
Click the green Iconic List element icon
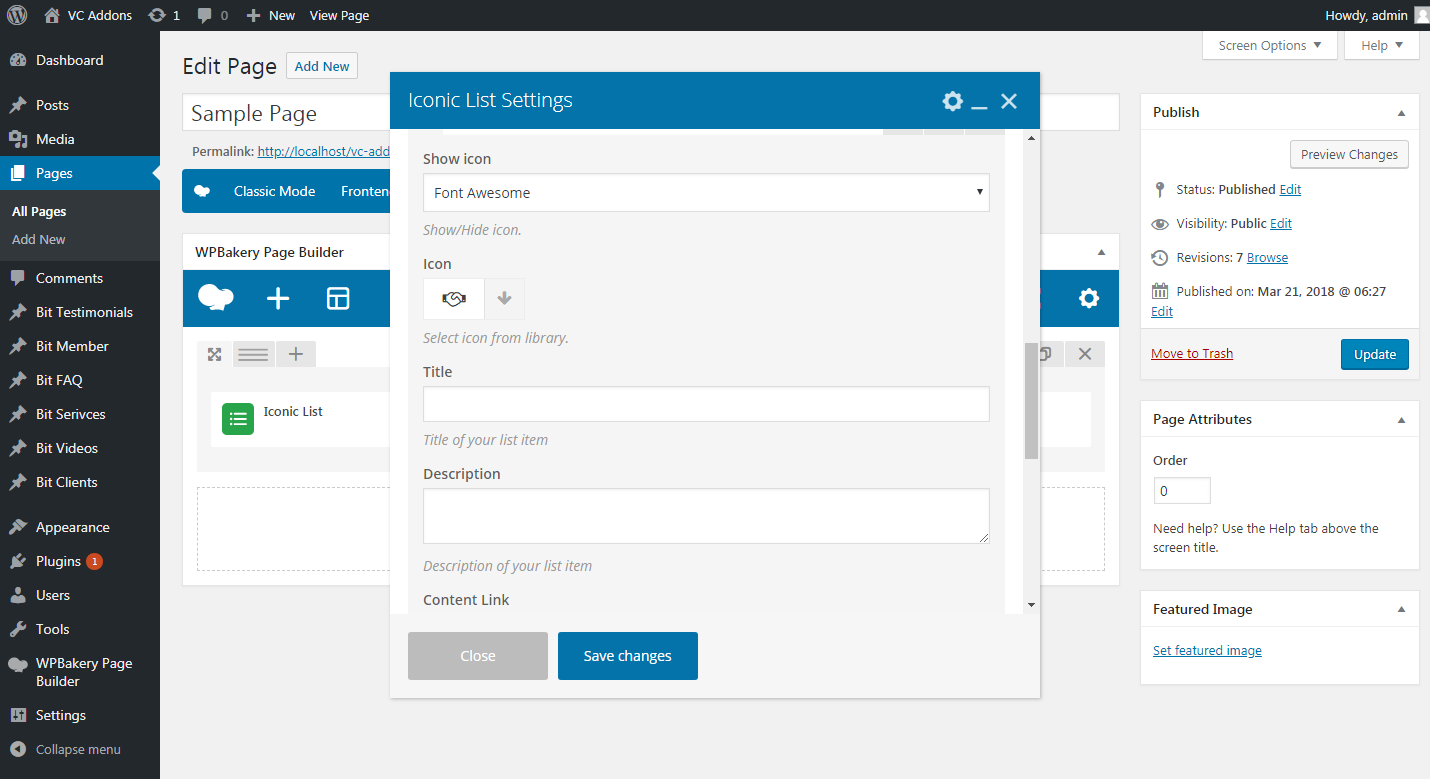(238, 419)
